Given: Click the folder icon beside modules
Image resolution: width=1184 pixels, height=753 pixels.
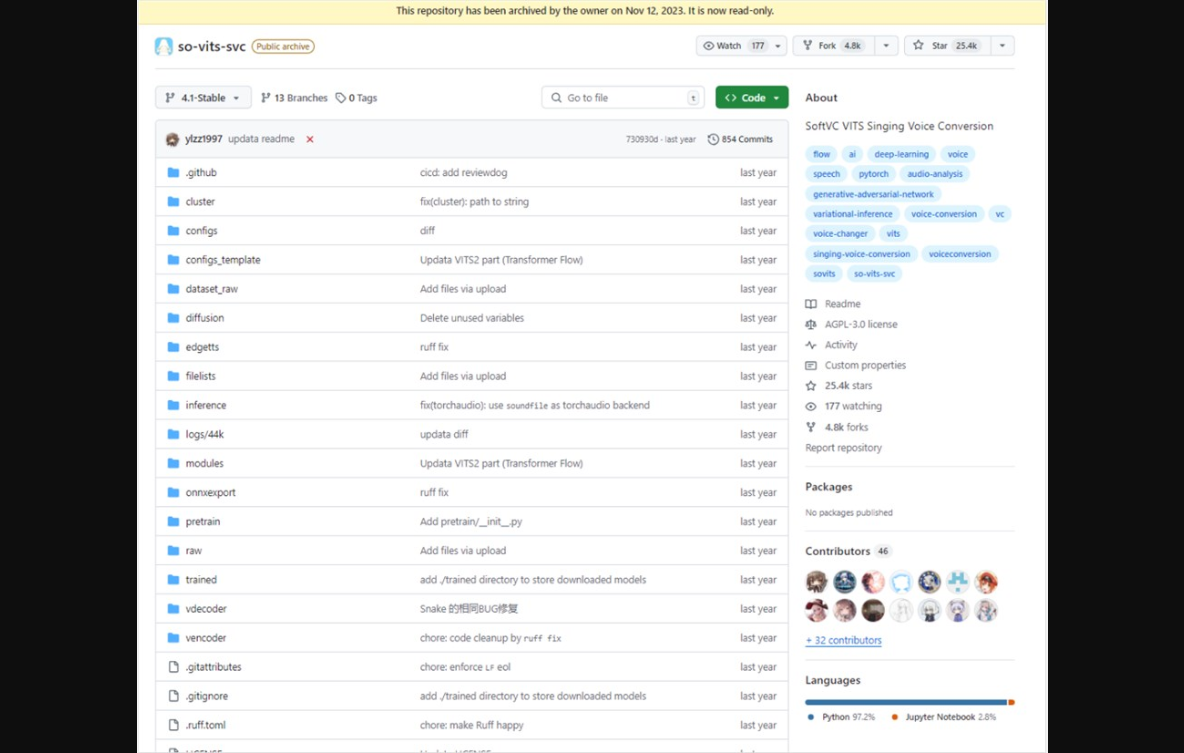Looking at the screenshot, I should [173, 463].
